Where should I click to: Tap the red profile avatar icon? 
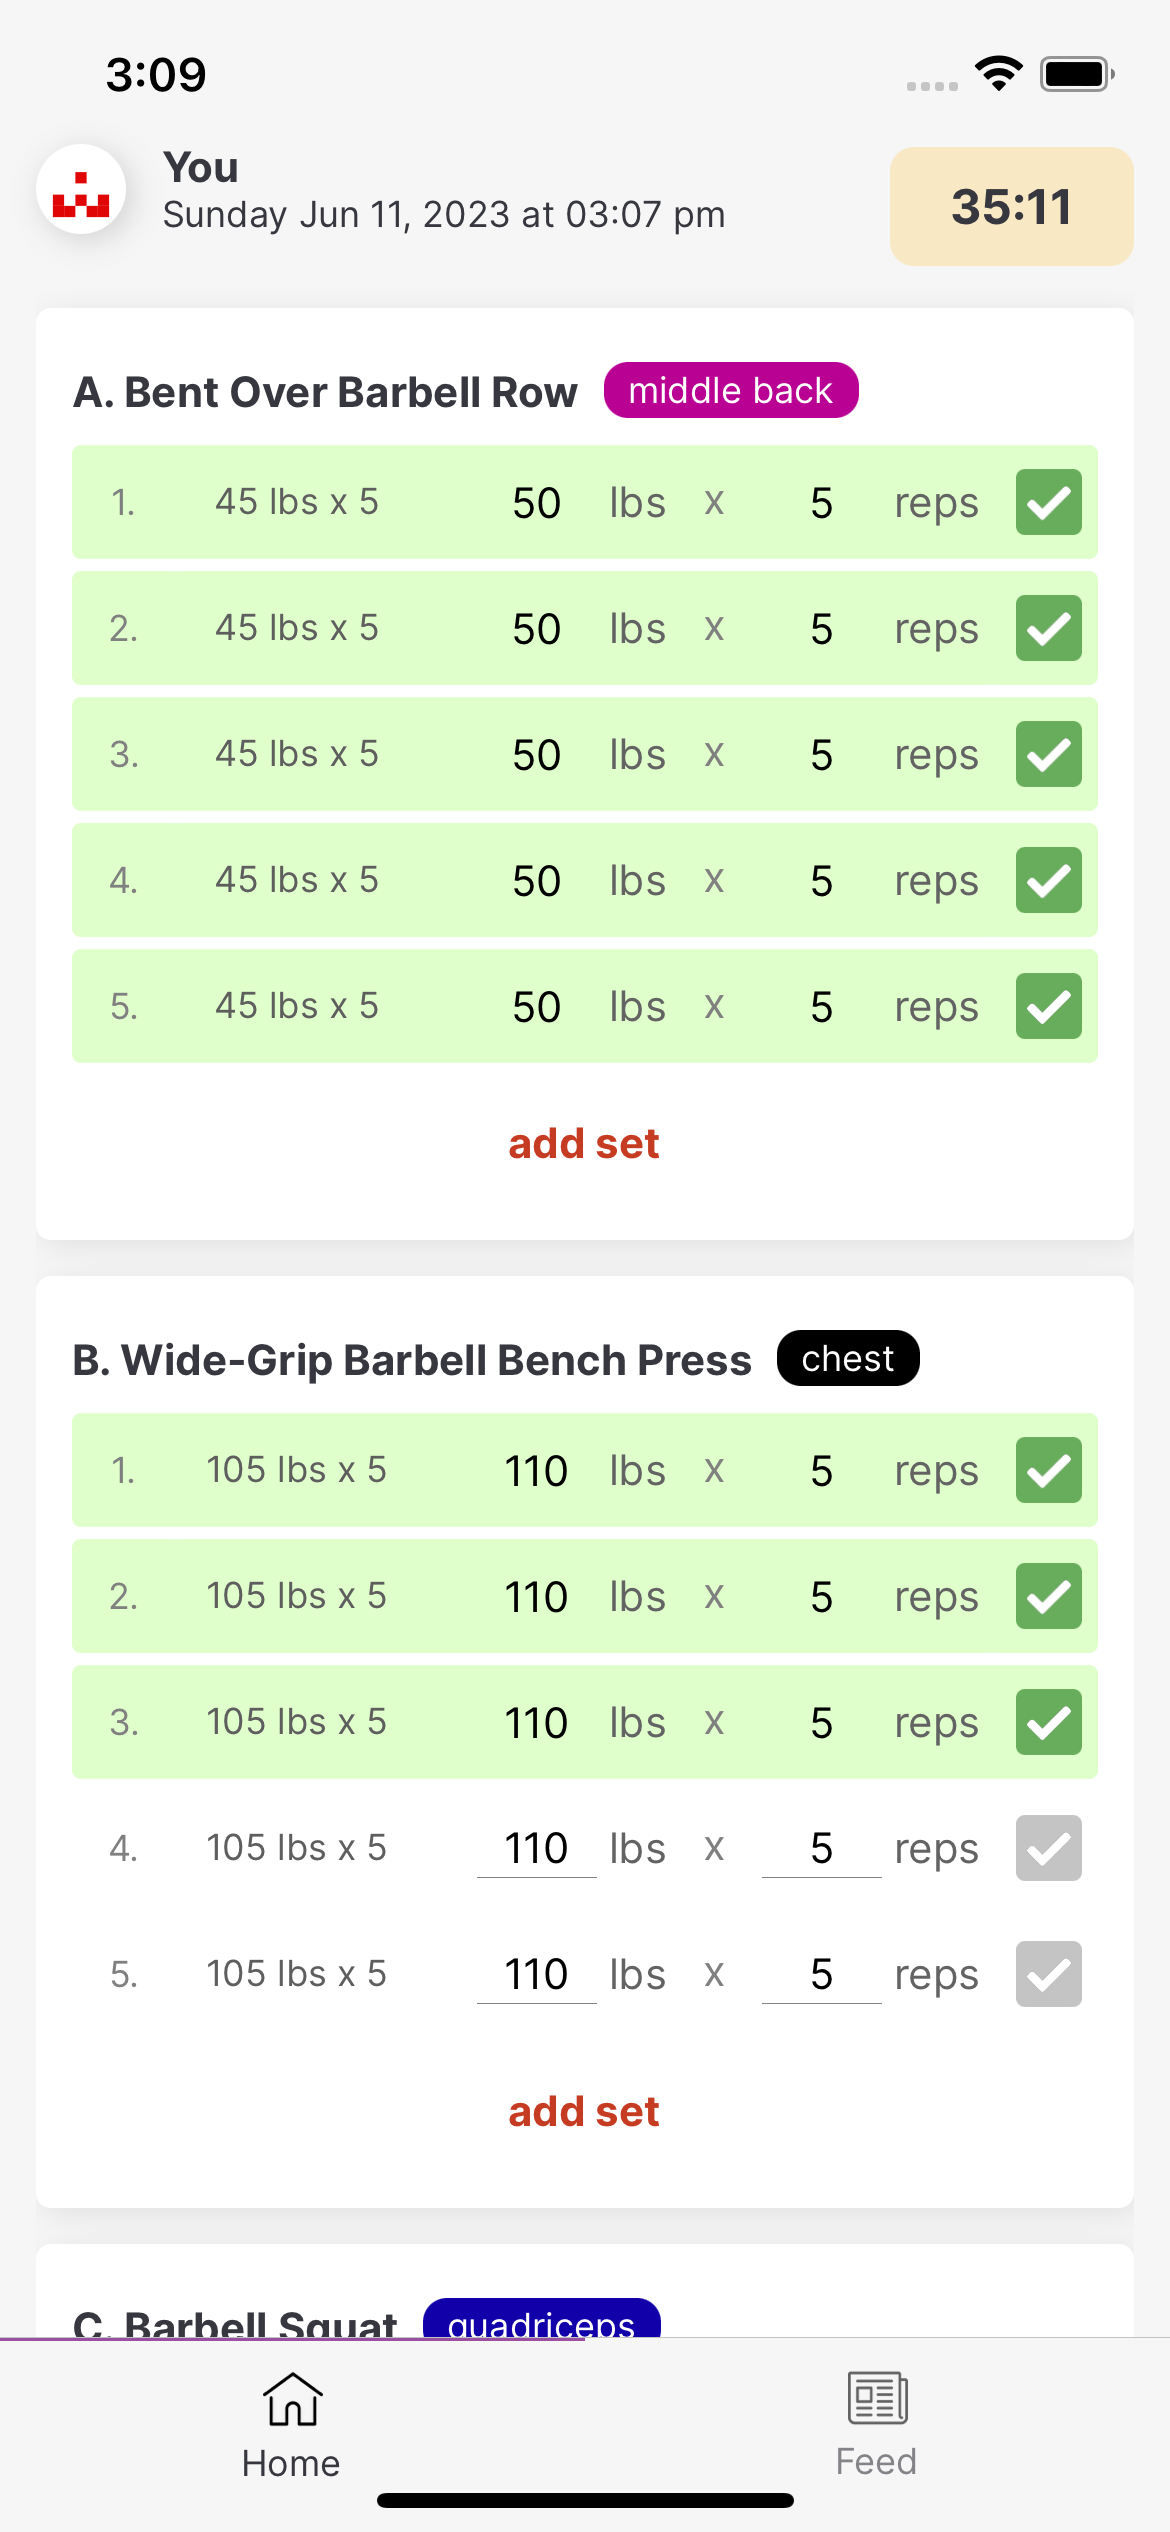[81, 190]
